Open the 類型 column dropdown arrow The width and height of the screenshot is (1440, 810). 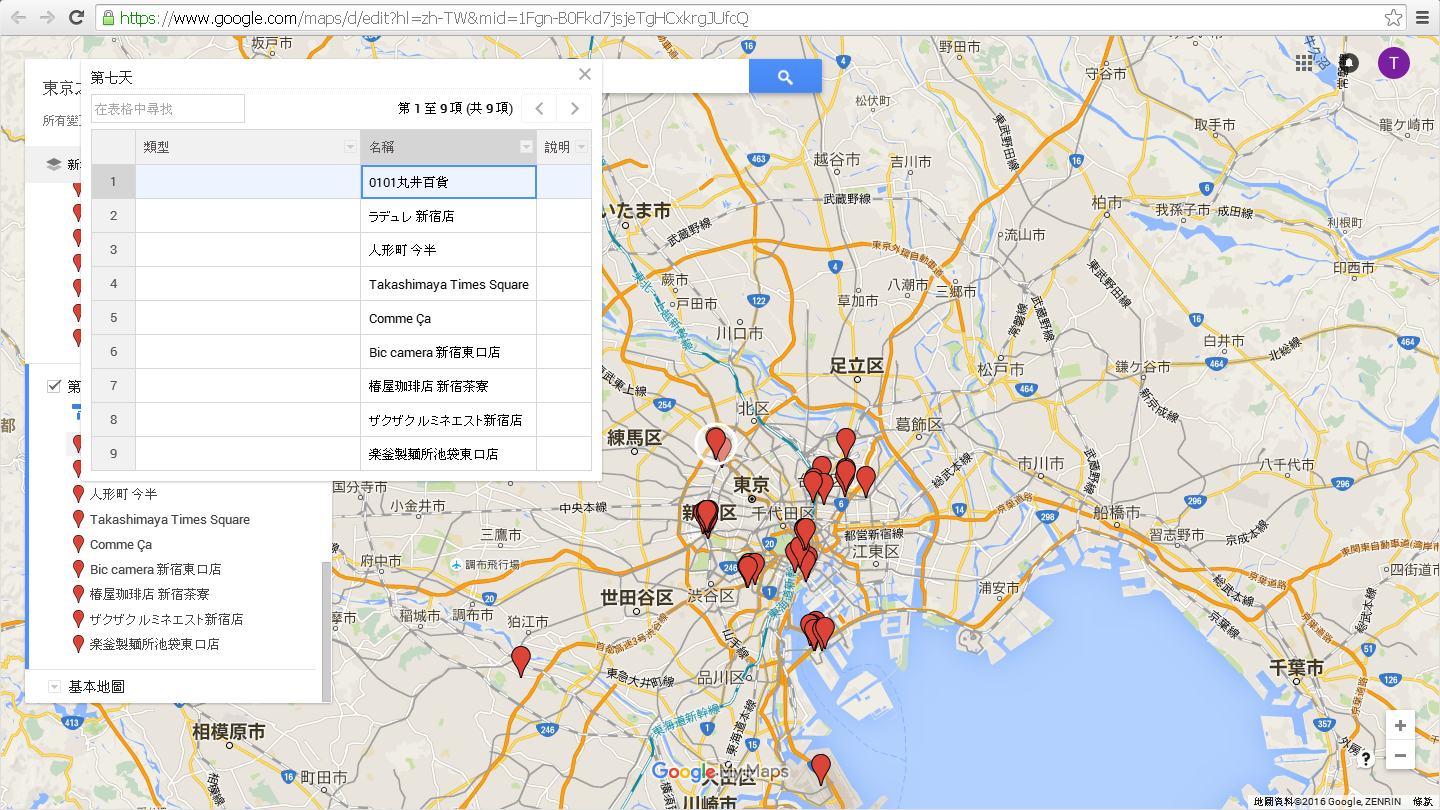tap(350, 147)
